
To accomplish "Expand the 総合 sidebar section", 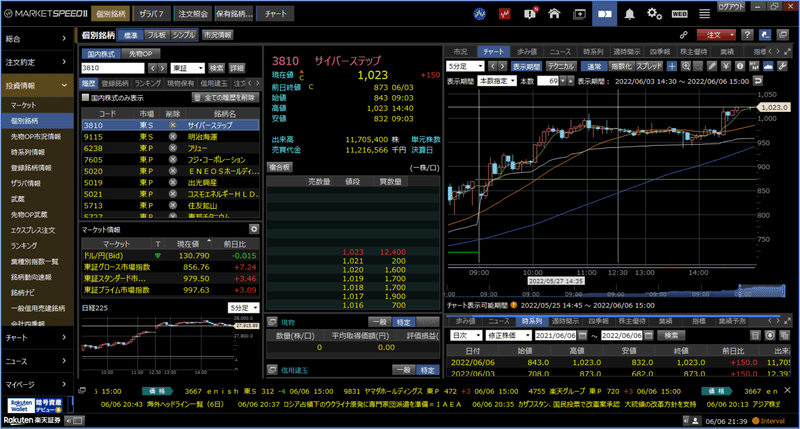I will tap(37, 38).
